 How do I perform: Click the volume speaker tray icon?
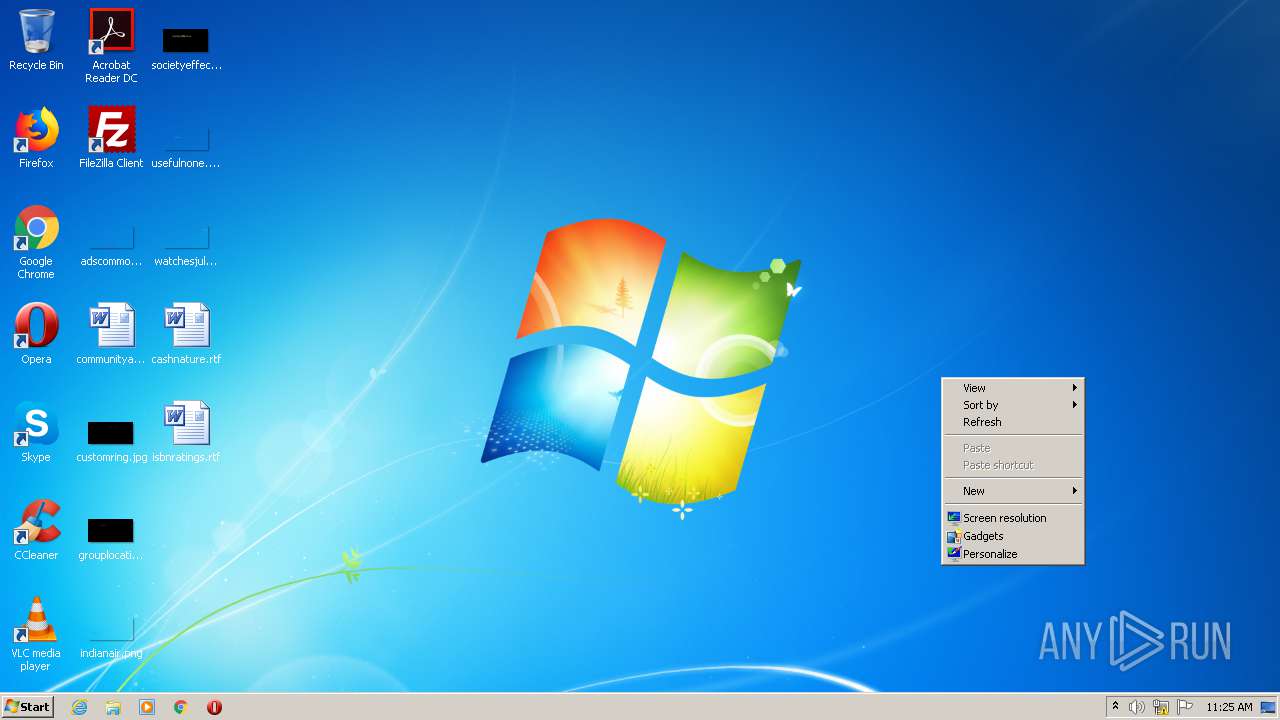click(1137, 707)
